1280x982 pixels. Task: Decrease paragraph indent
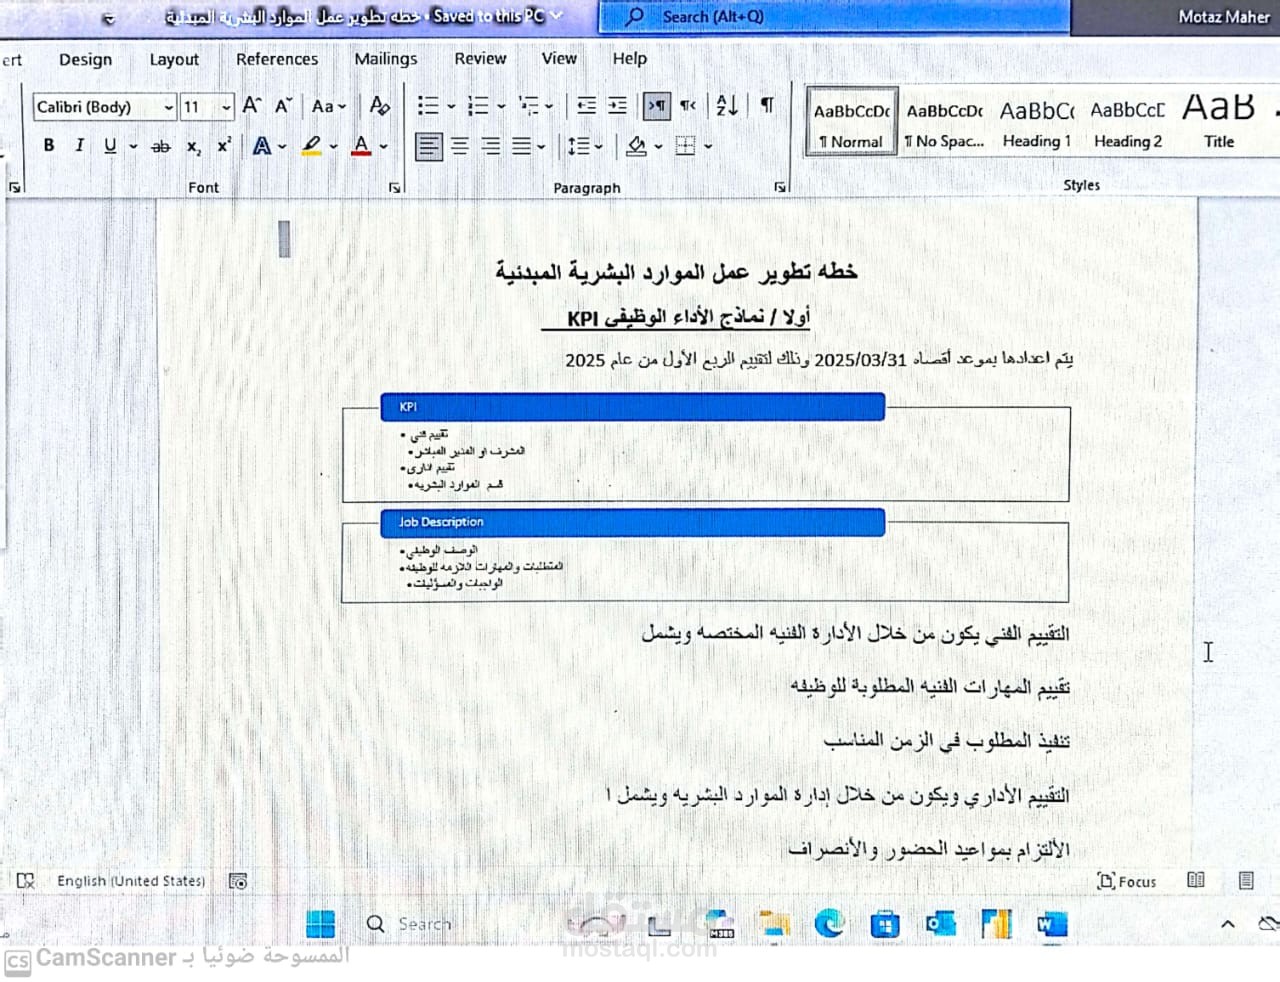pyautogui.click(x=586, y=105)
